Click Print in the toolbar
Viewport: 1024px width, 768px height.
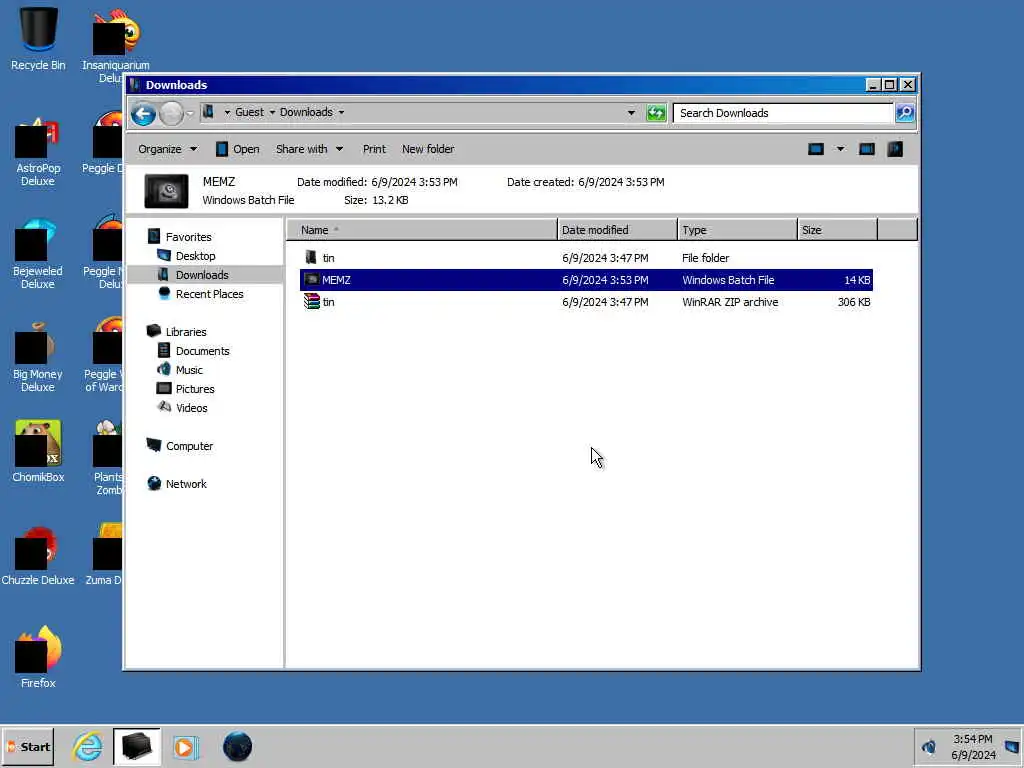tap(374, 150)
